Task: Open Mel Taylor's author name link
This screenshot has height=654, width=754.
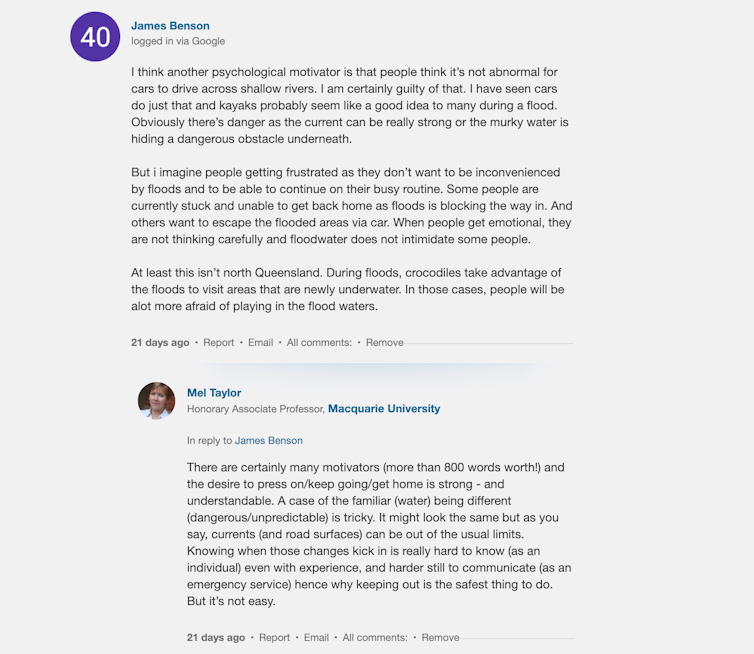Action: click(x=214, y=393)
